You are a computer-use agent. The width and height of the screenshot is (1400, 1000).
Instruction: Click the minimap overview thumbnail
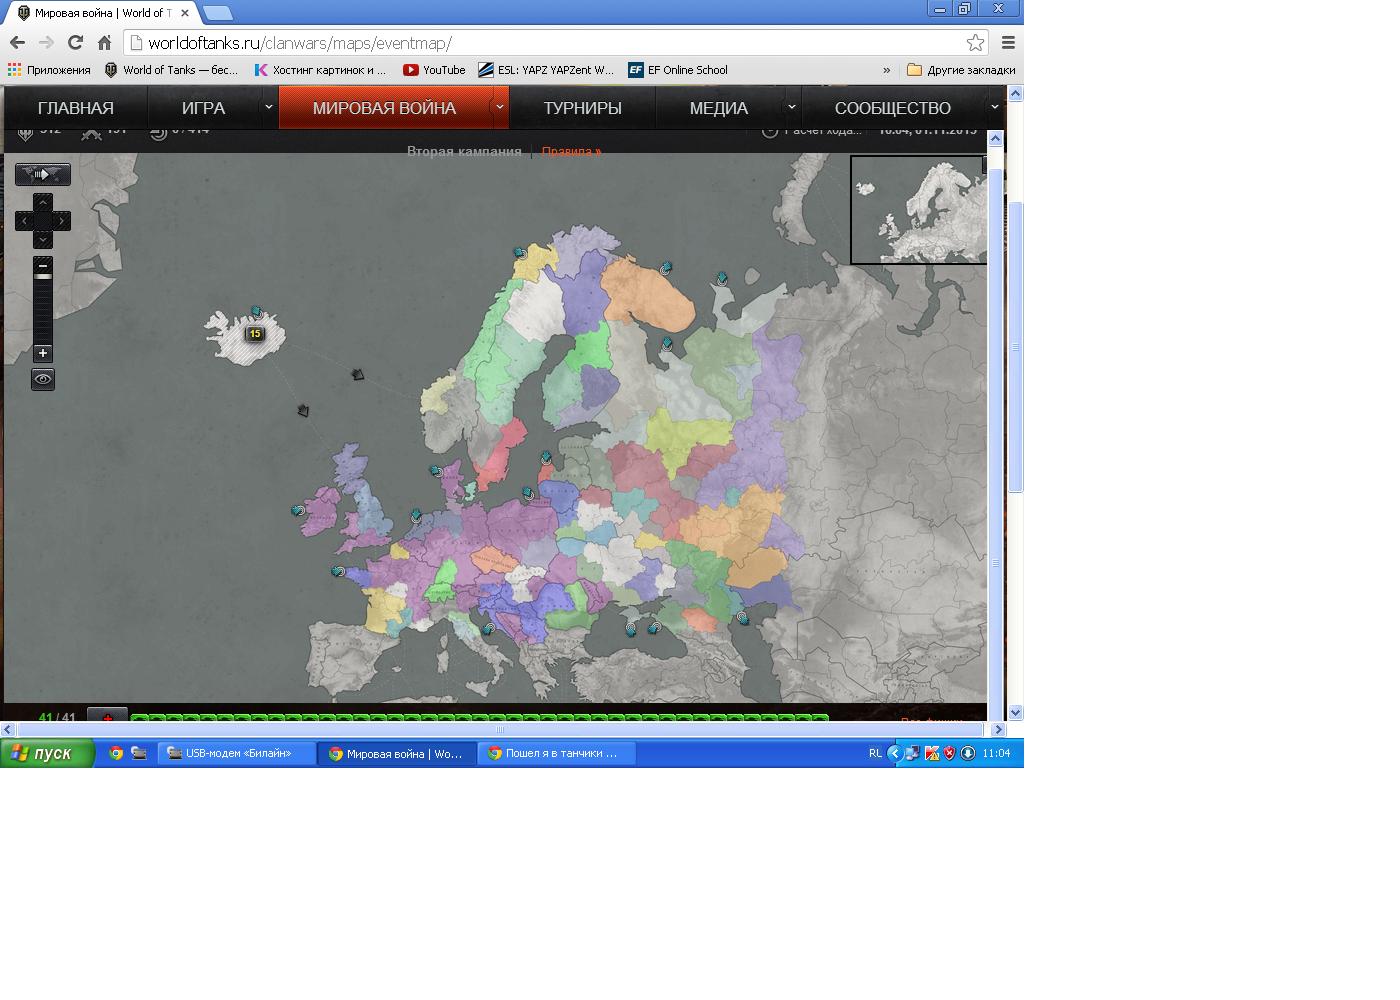(x=919, y=210)
